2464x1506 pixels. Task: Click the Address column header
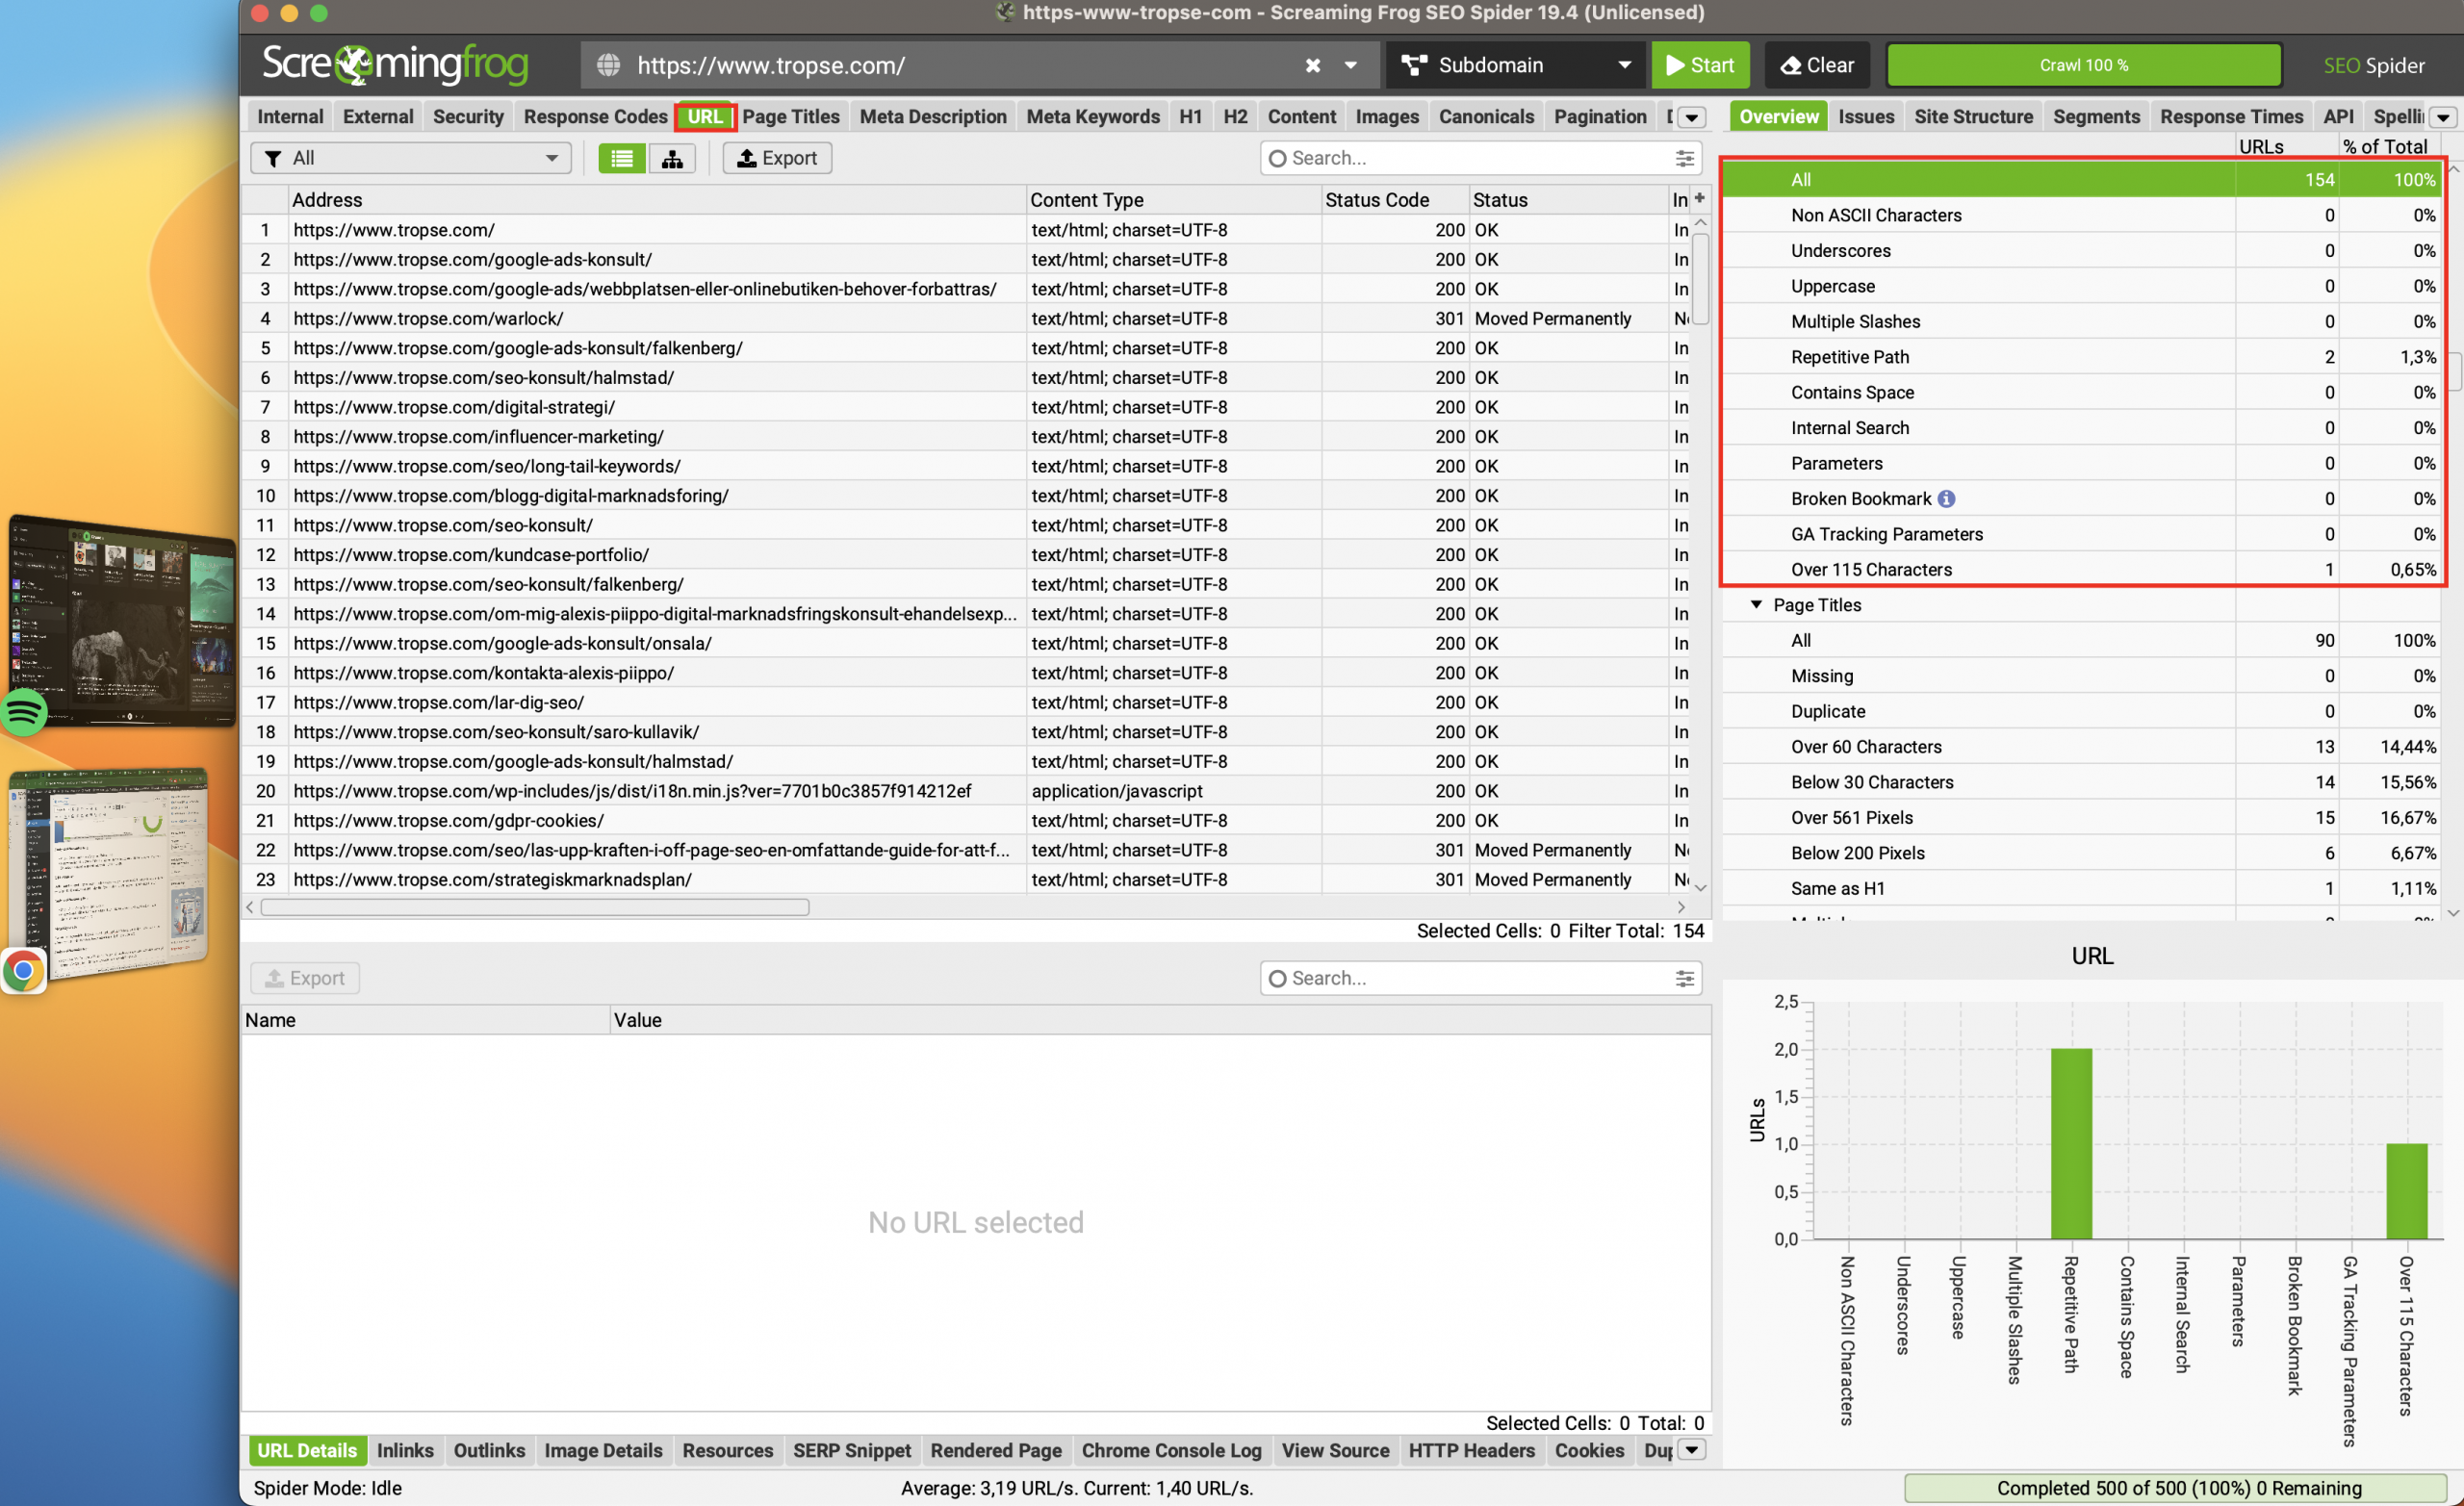pos(657,199)
